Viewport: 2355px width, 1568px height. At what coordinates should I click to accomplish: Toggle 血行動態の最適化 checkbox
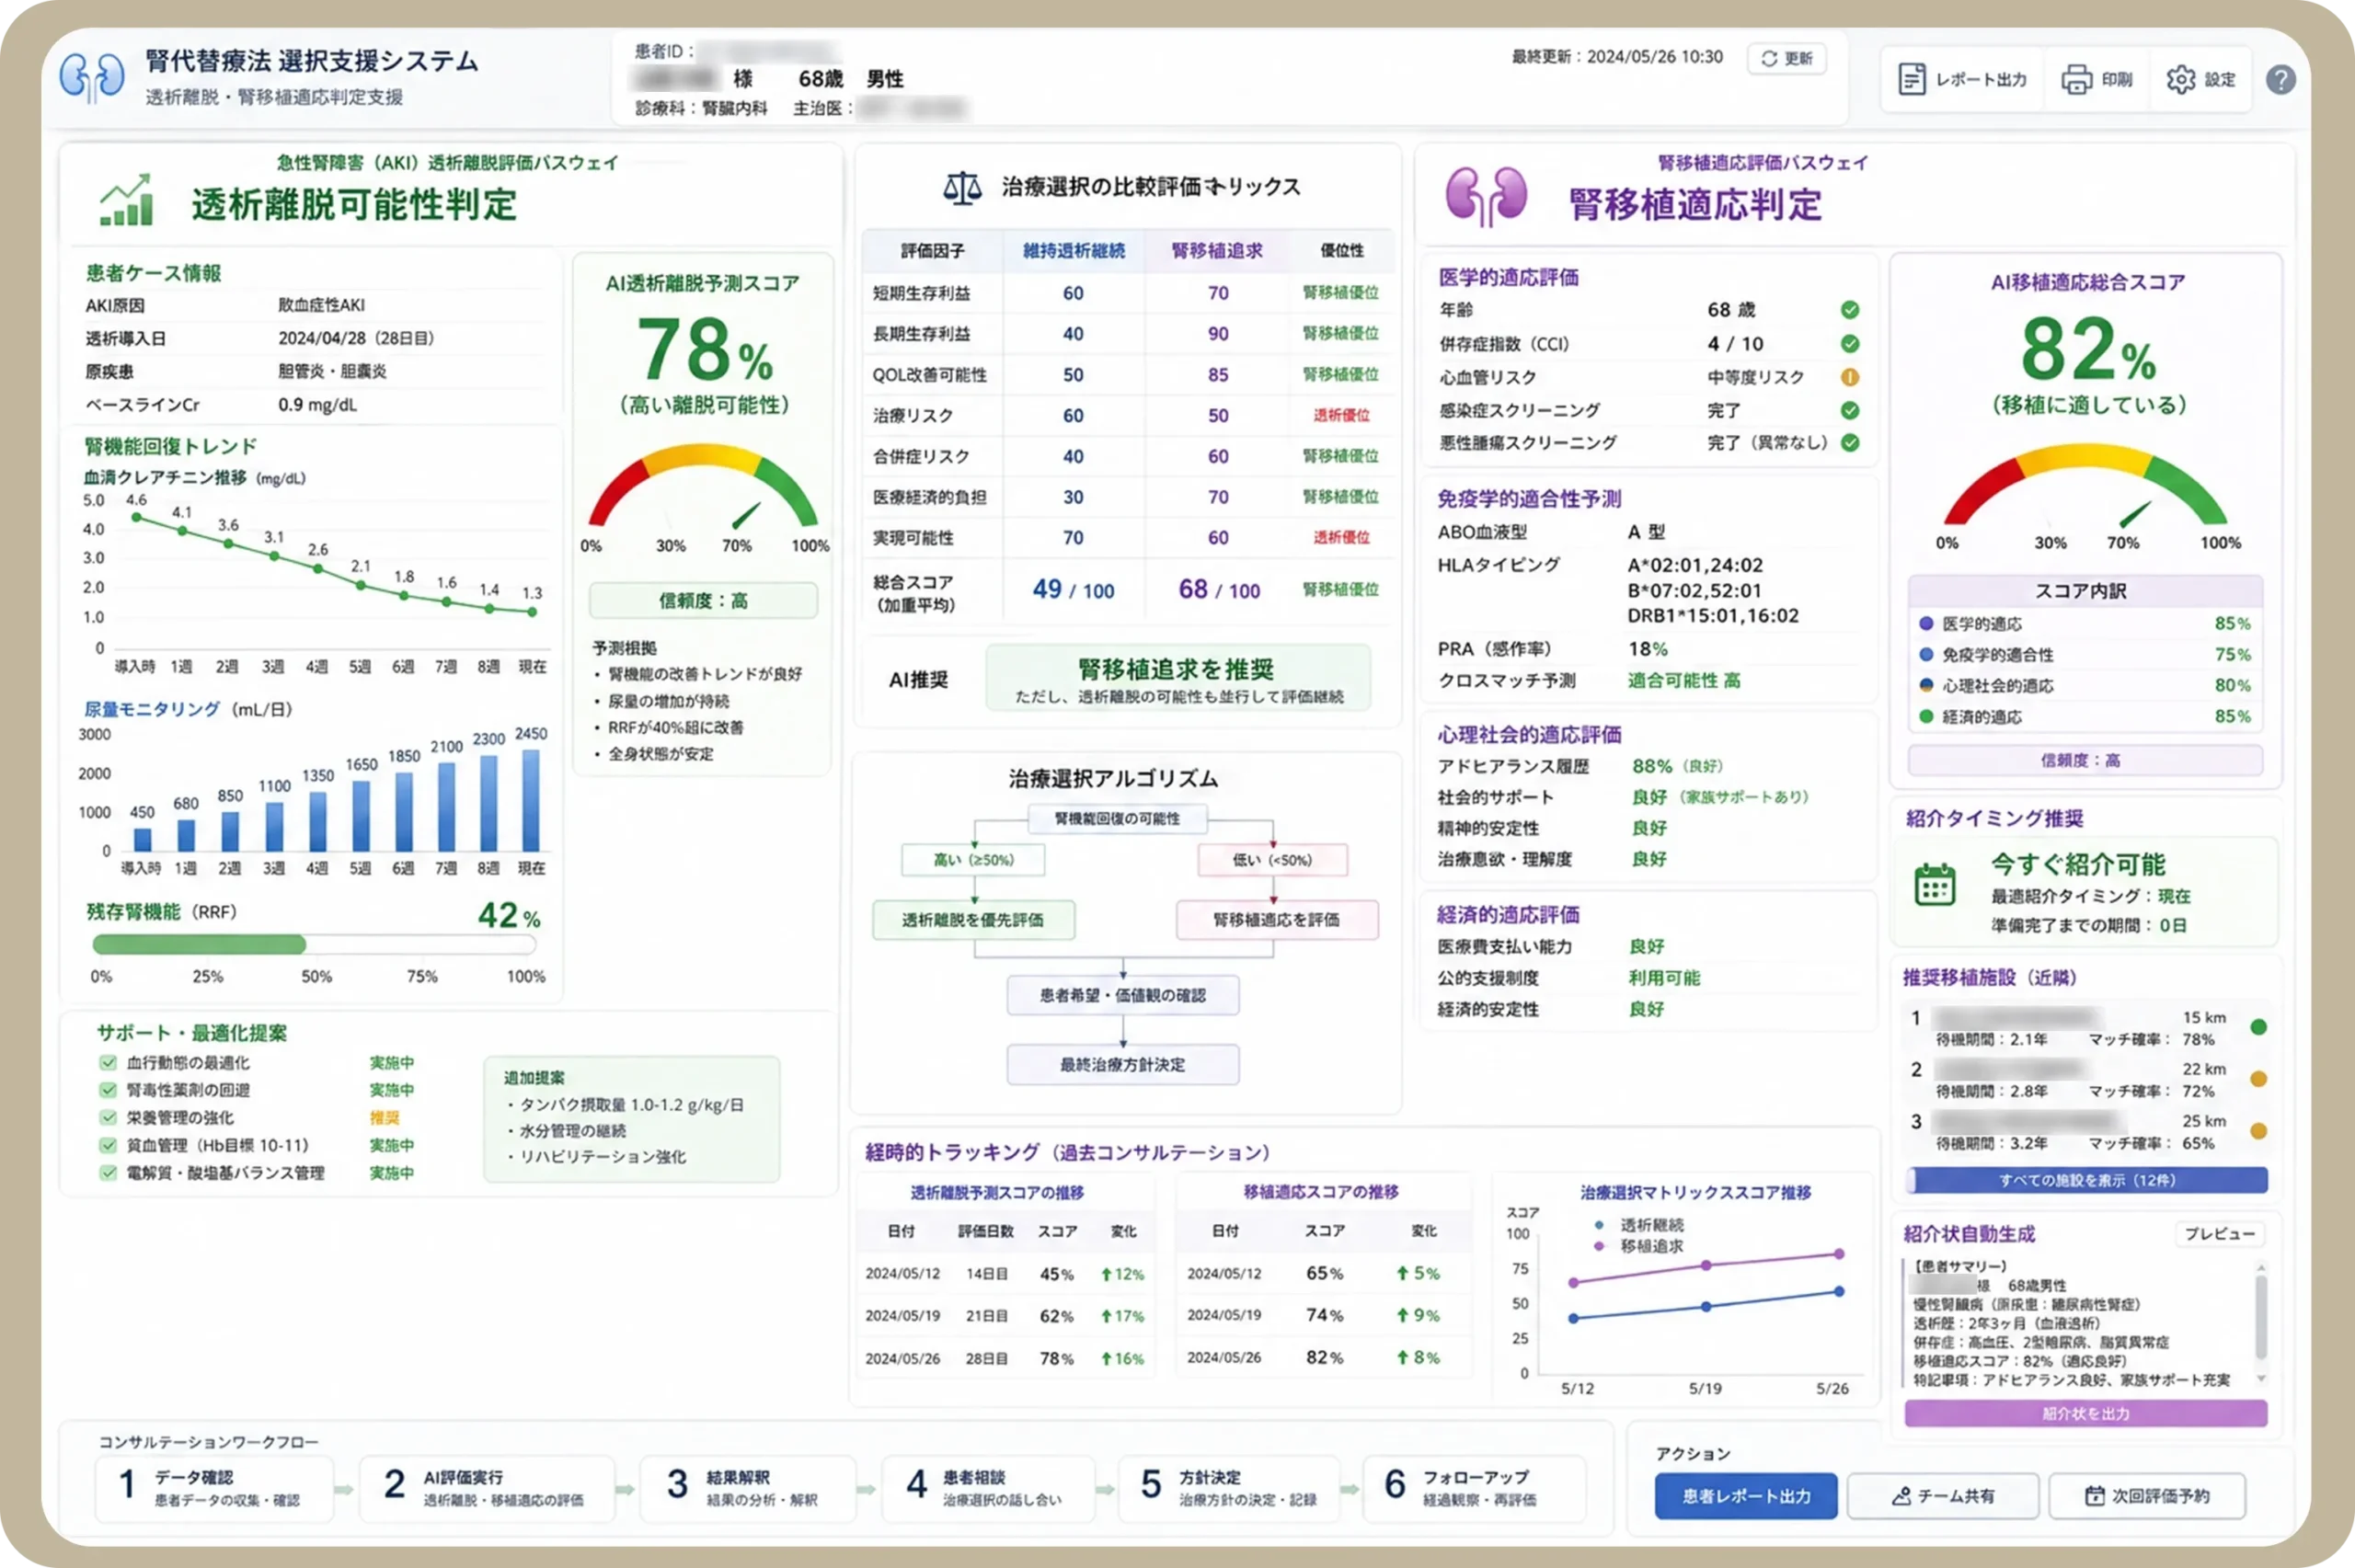tap(107, 1062)
